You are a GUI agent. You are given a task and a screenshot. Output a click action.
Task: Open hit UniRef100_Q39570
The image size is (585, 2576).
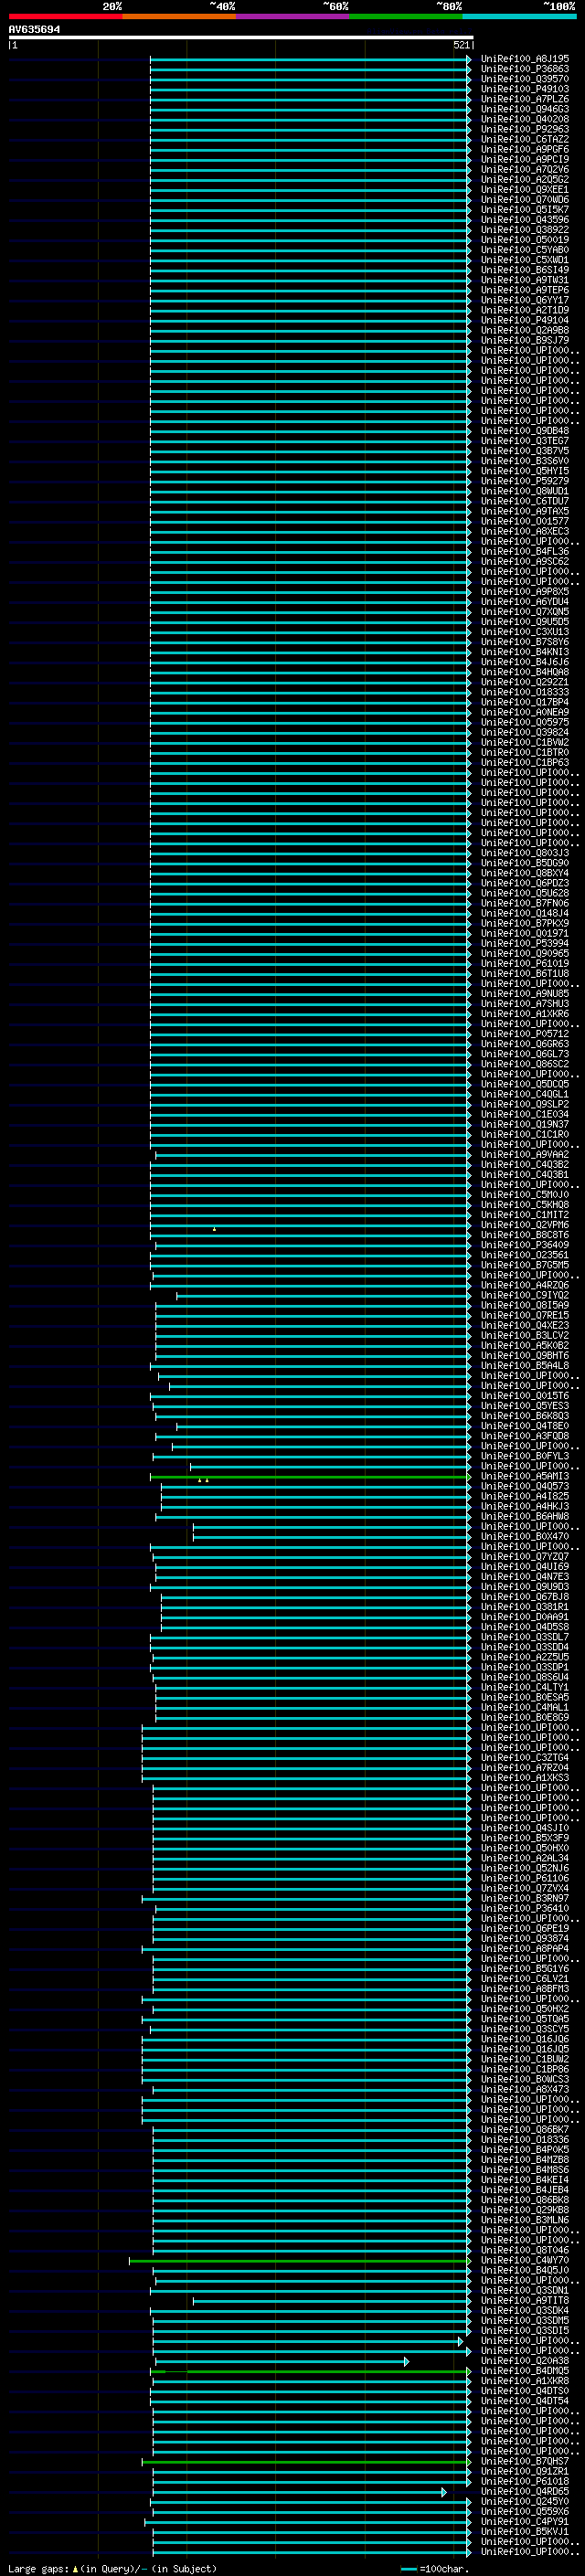(x=525, y=79)
